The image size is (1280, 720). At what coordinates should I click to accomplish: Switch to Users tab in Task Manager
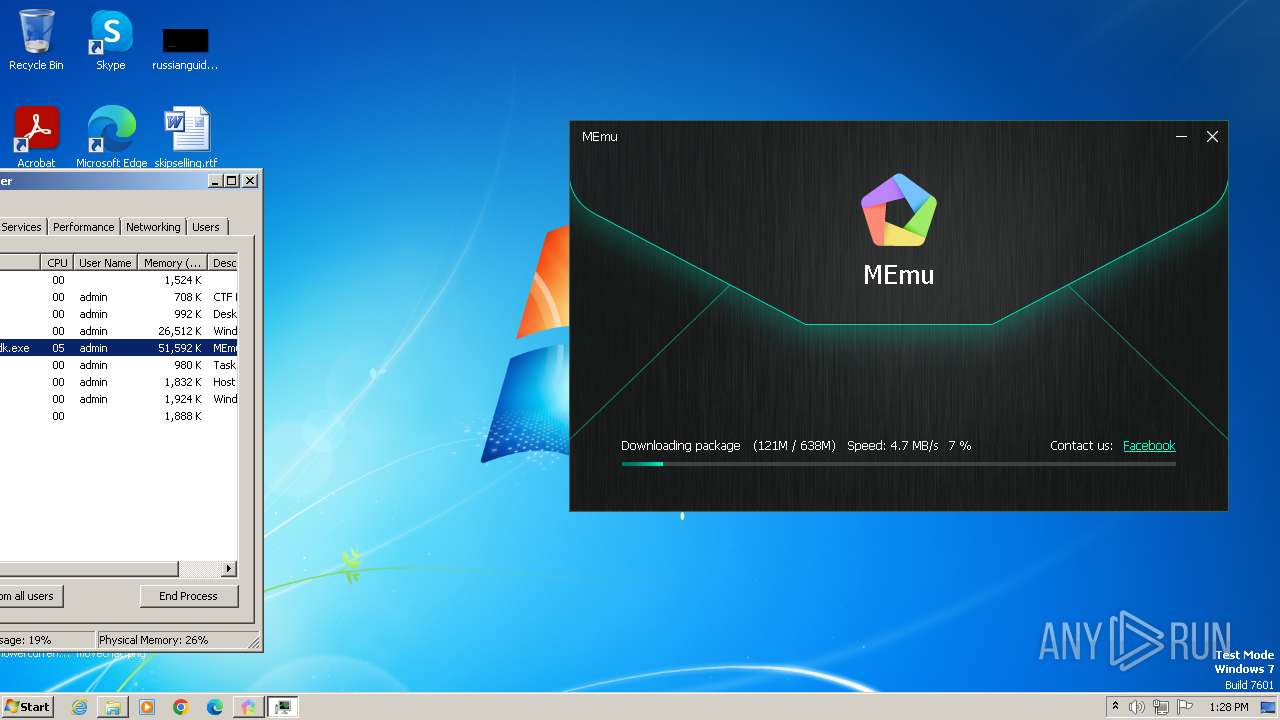[x=206, y=227]
